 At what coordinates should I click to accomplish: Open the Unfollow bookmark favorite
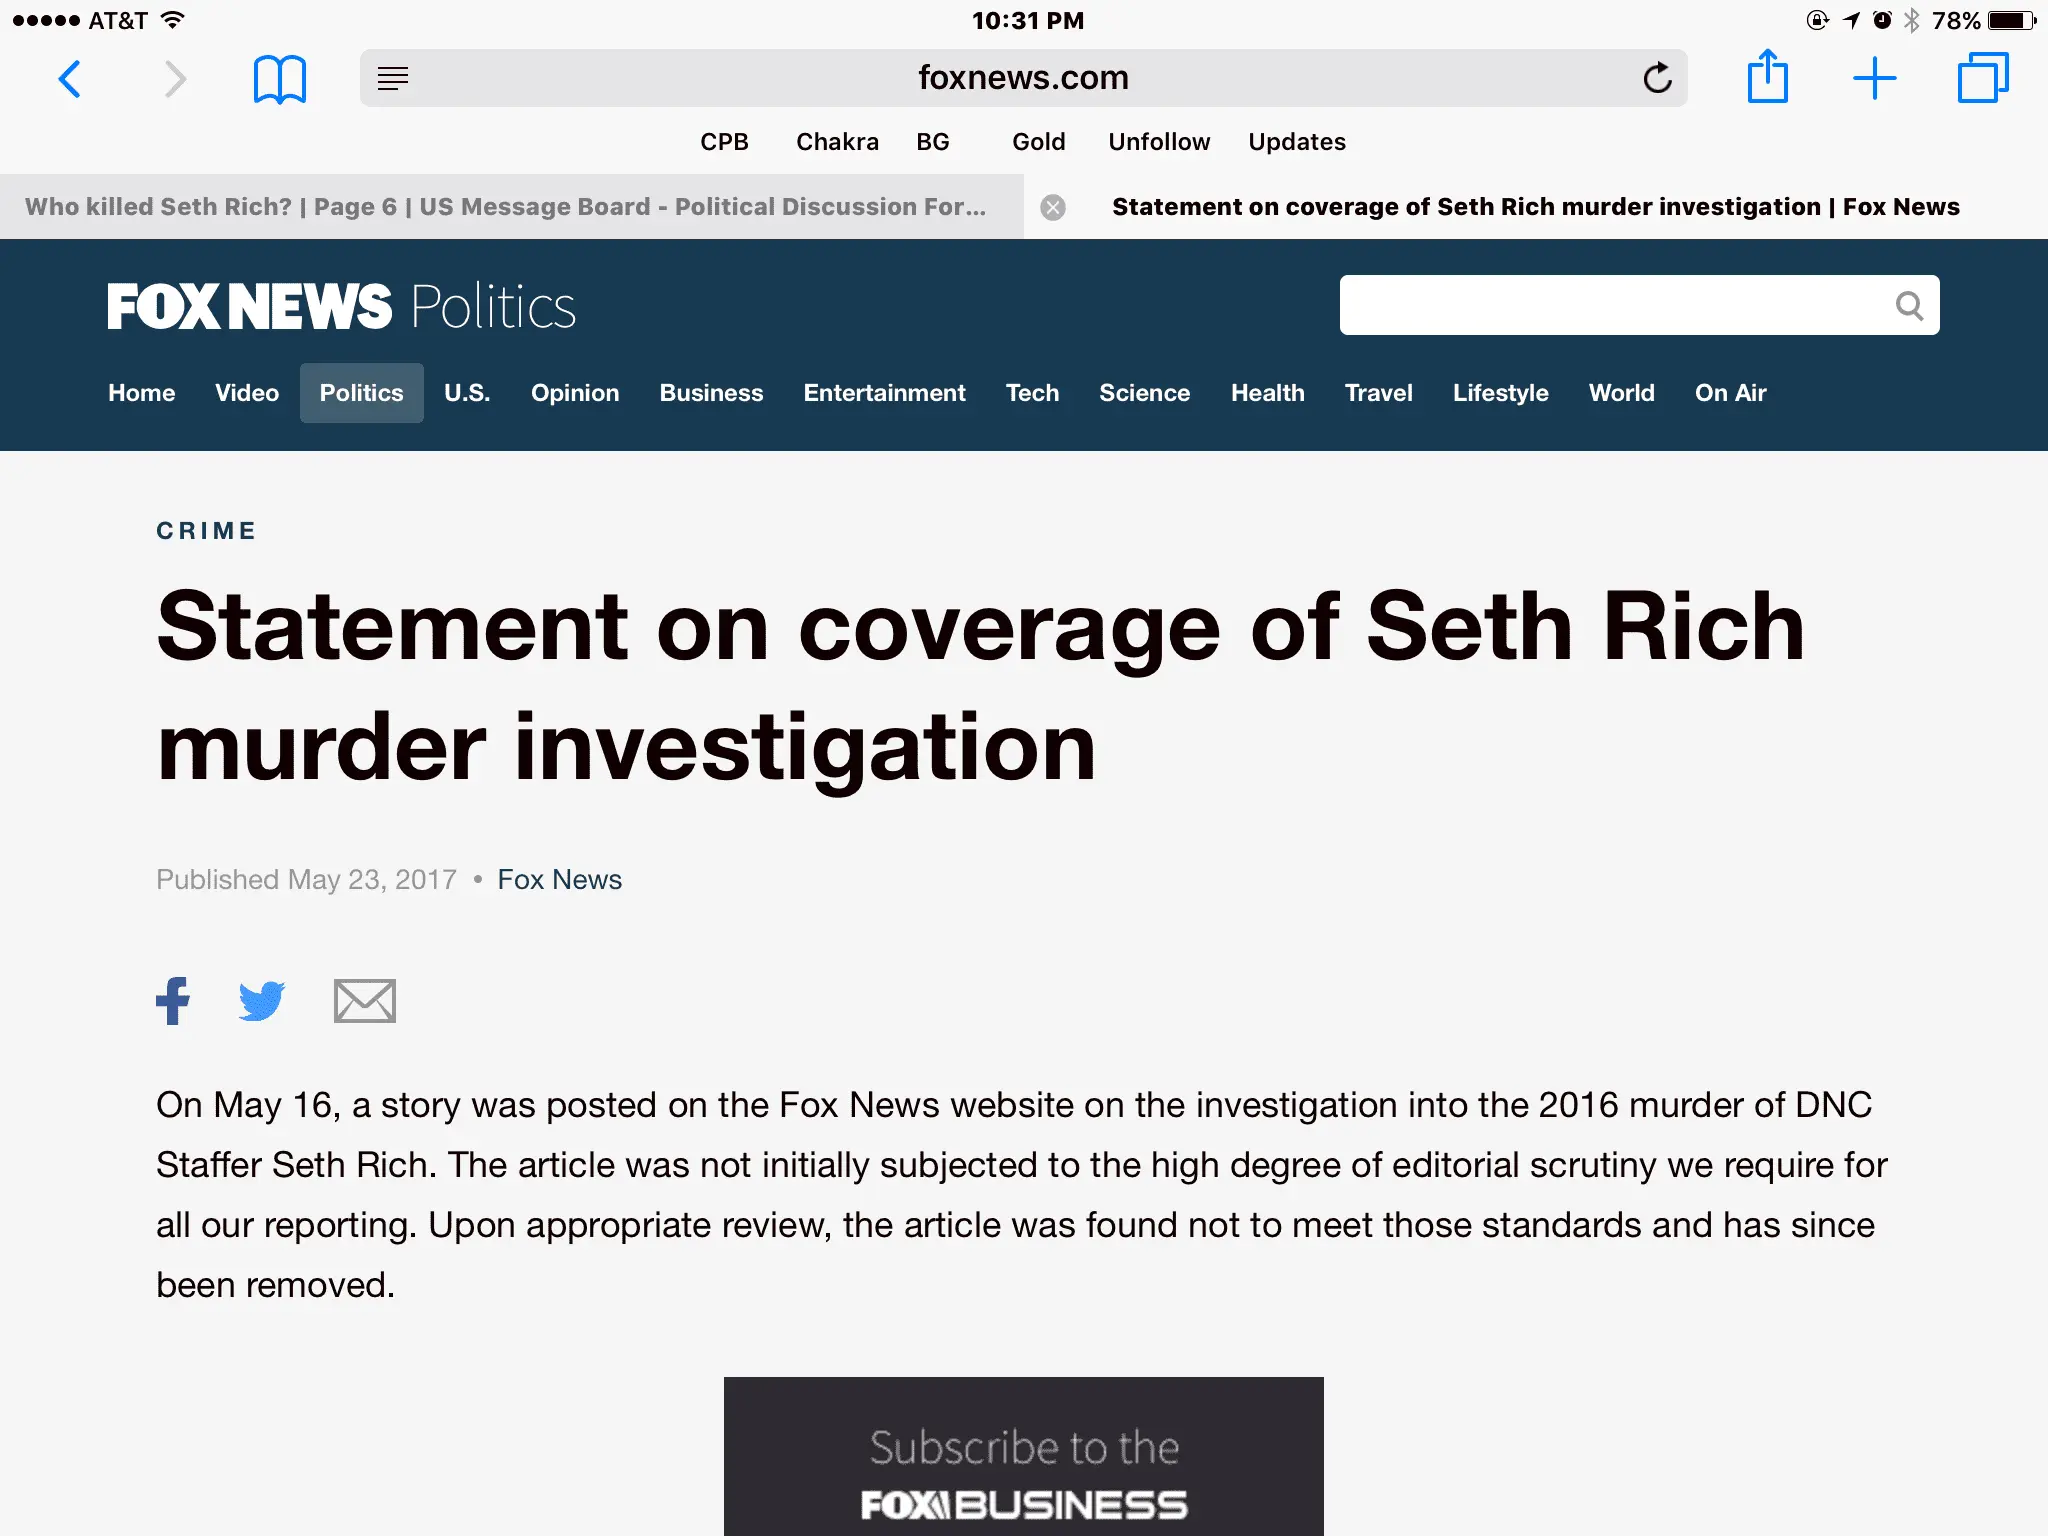1158,142
